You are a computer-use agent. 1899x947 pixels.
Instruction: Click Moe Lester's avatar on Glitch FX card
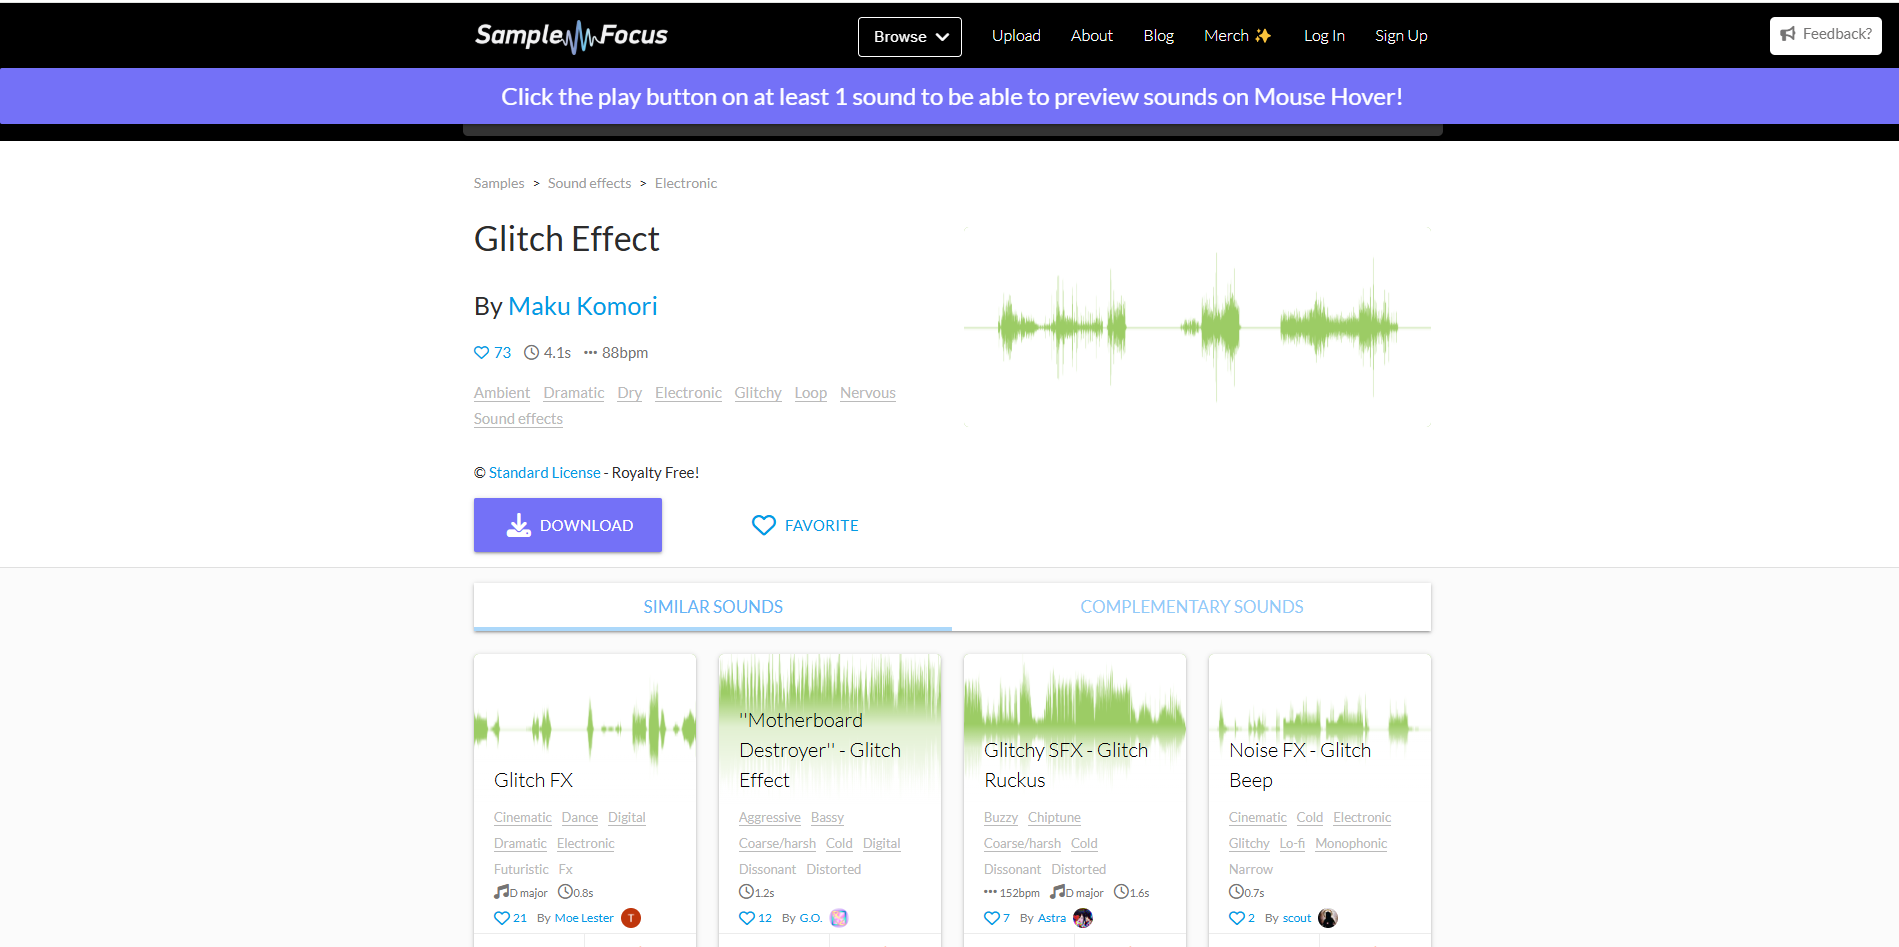click(631, 917)
